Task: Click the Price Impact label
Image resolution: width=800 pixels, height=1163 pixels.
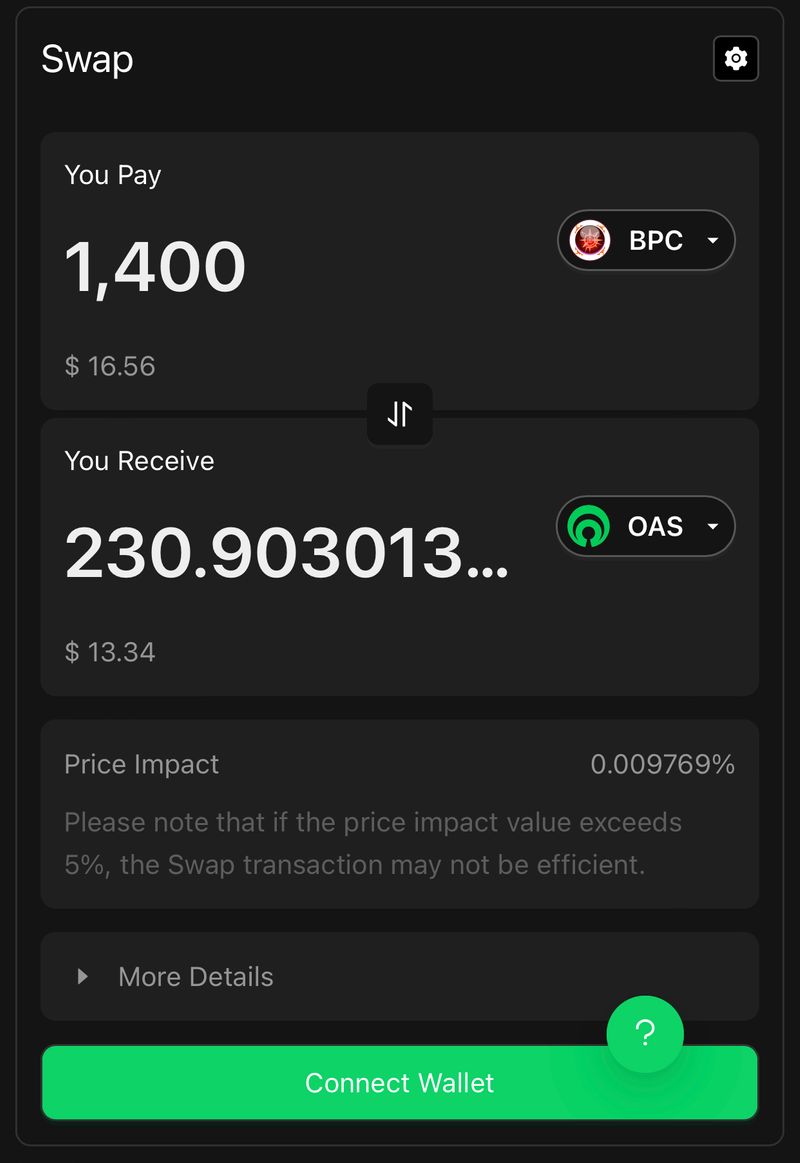Action: (x=141, y=765)
